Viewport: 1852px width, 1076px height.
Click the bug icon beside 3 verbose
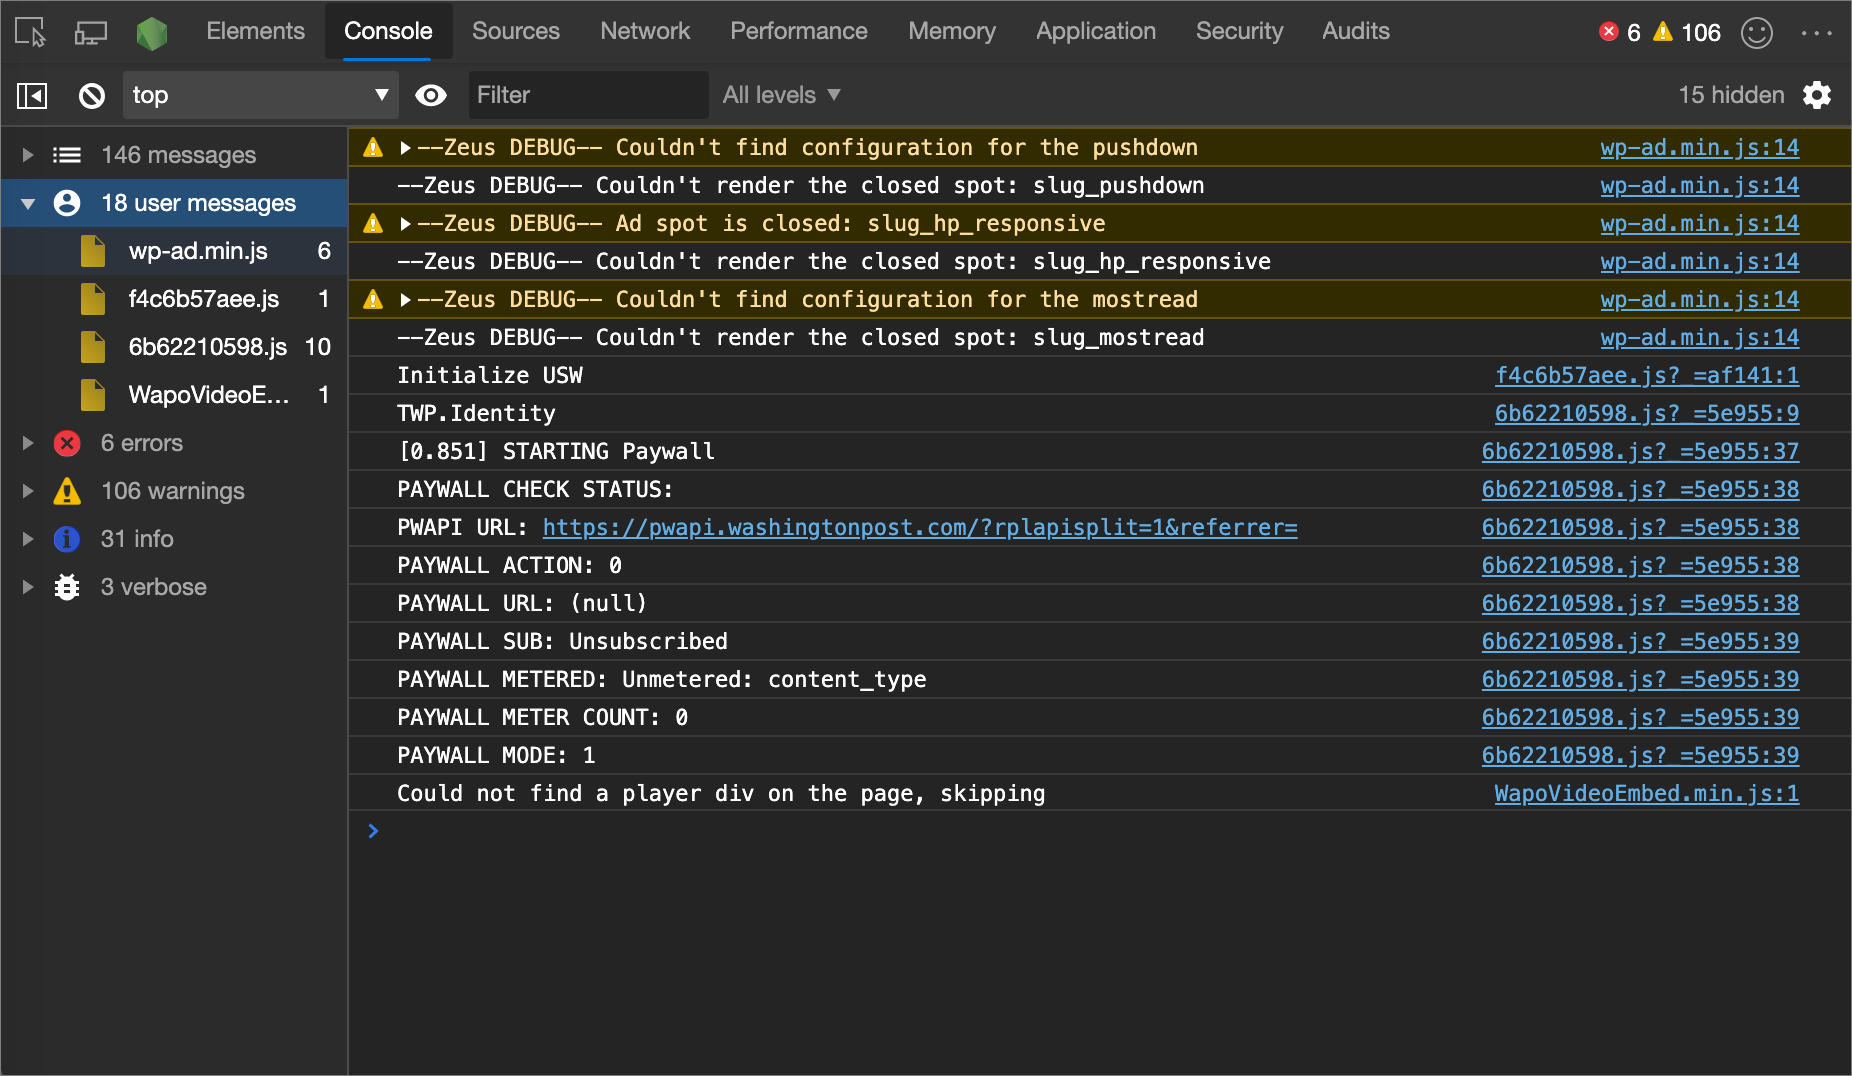point(67,587)
